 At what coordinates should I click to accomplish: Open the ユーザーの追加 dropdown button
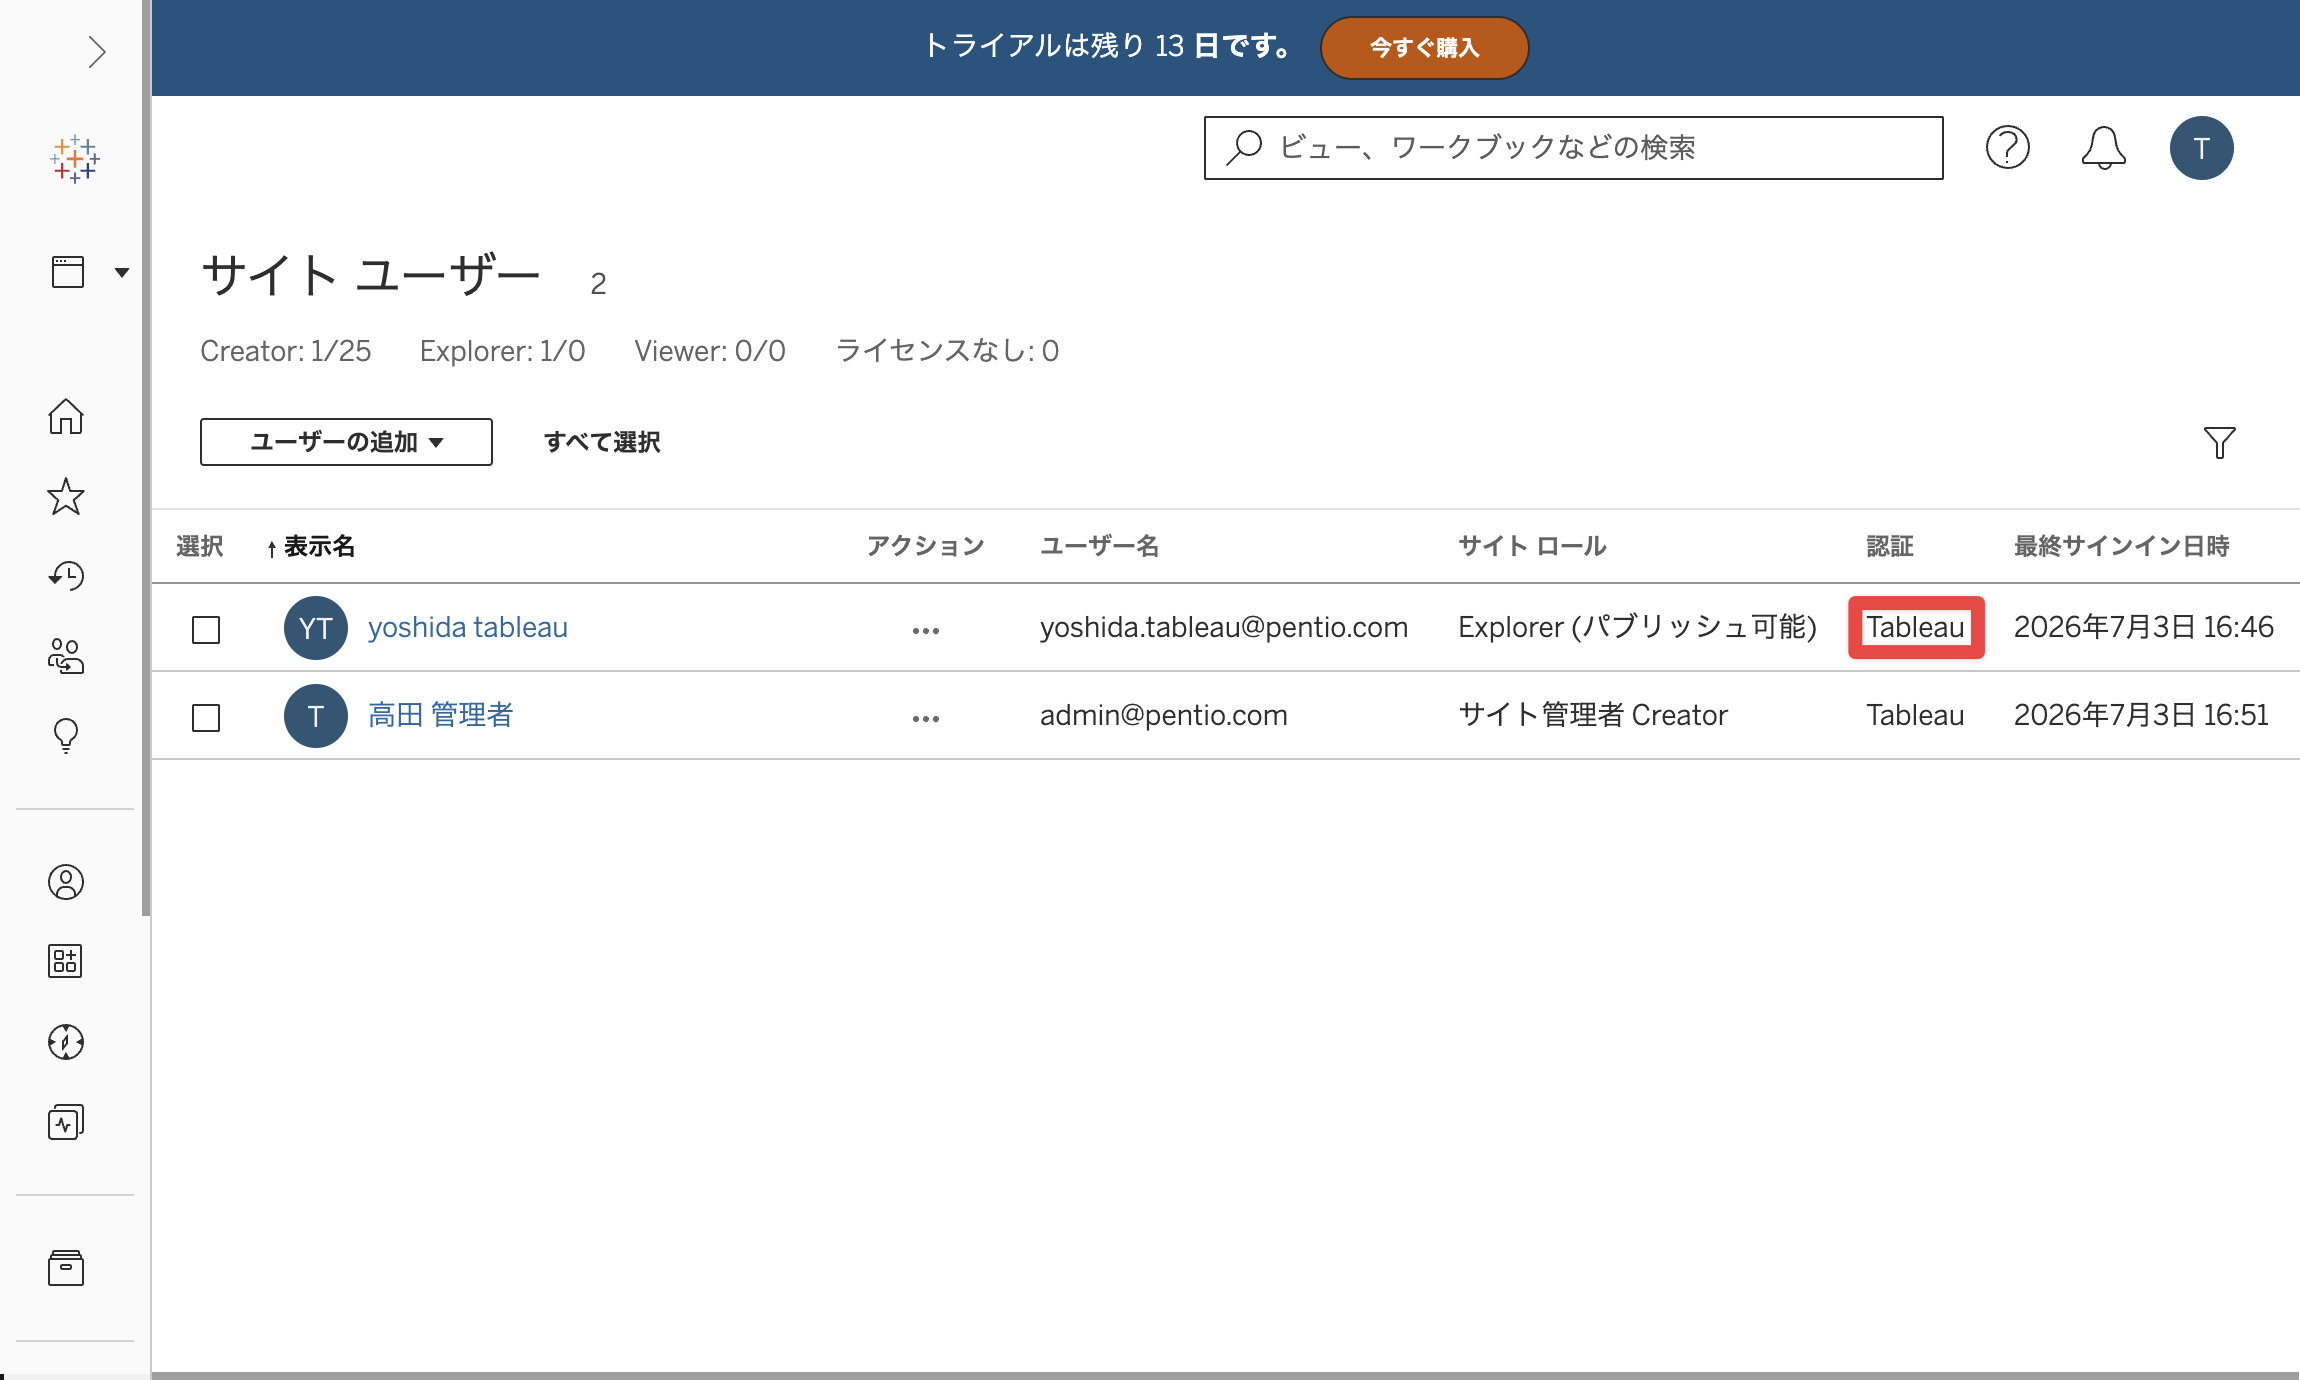[346, 442]
